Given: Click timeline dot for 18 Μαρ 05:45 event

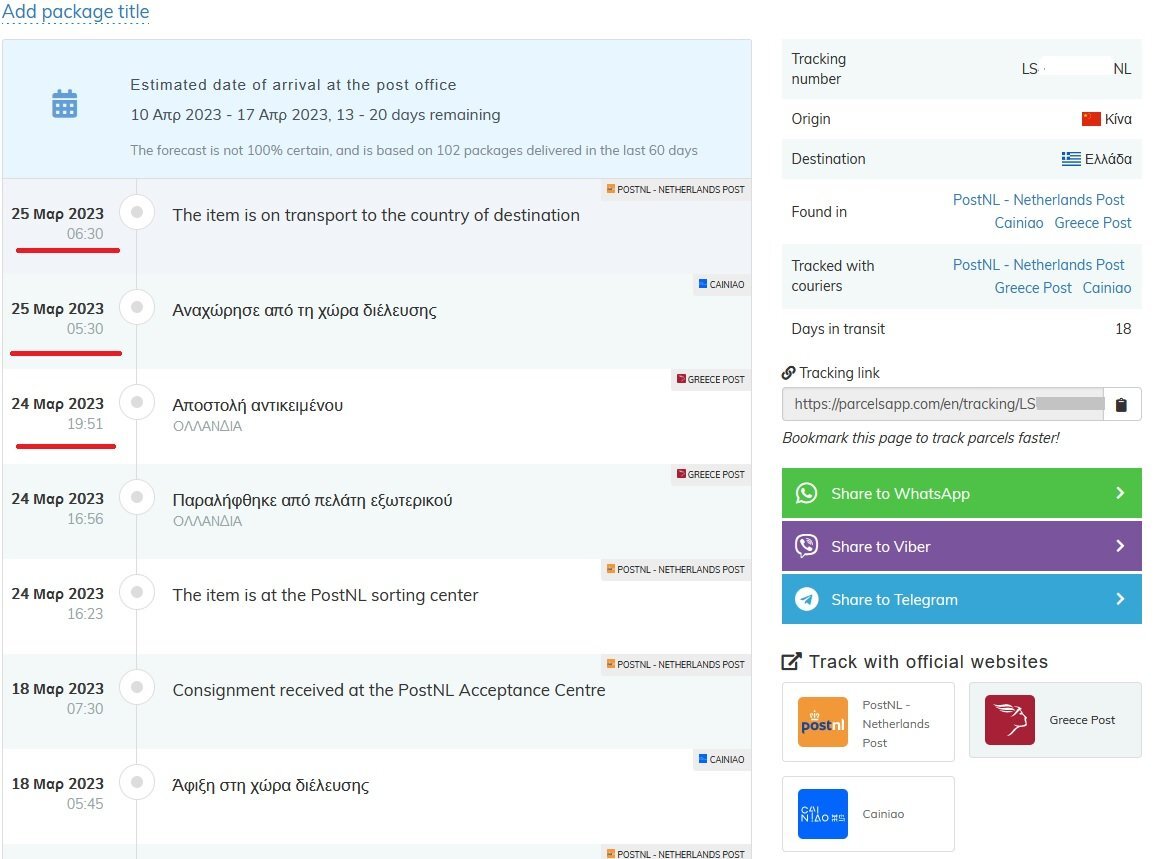Looking at the screenshot, I should 137,782.
